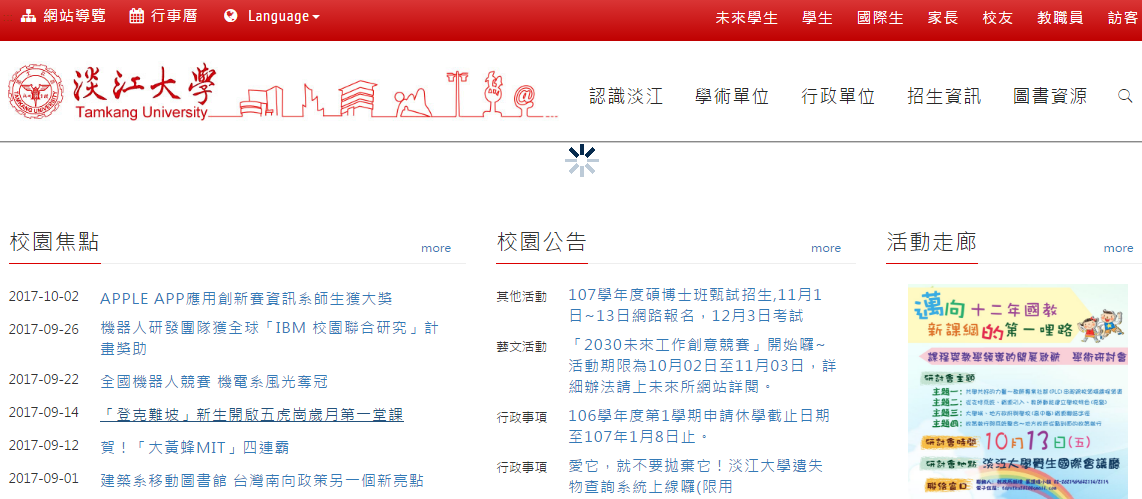Click the date 2017-09-12 in news list
Viewport: 1142px width, 499px height.
point(44,445)
